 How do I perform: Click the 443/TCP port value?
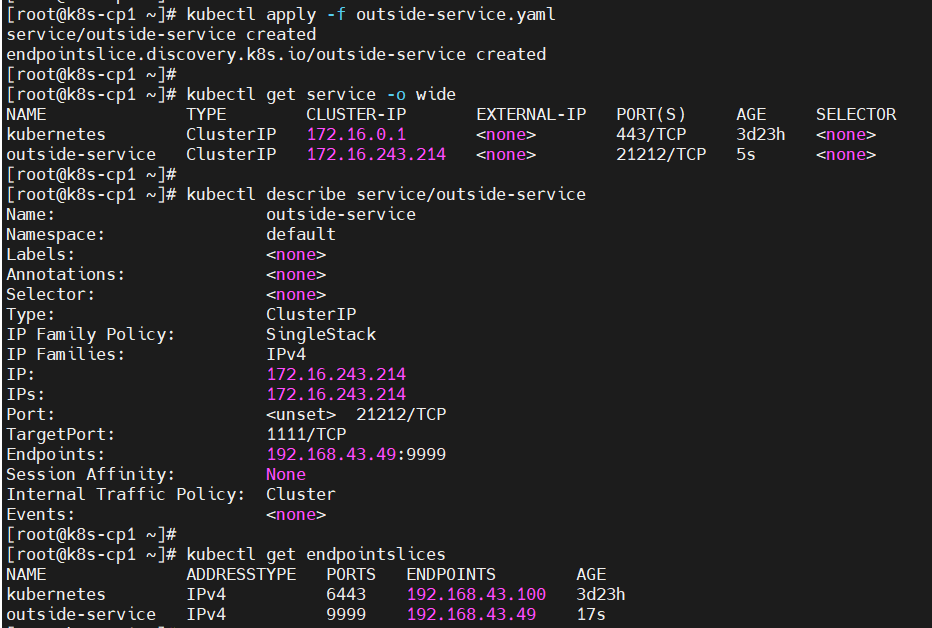click(x=651, y=134)
